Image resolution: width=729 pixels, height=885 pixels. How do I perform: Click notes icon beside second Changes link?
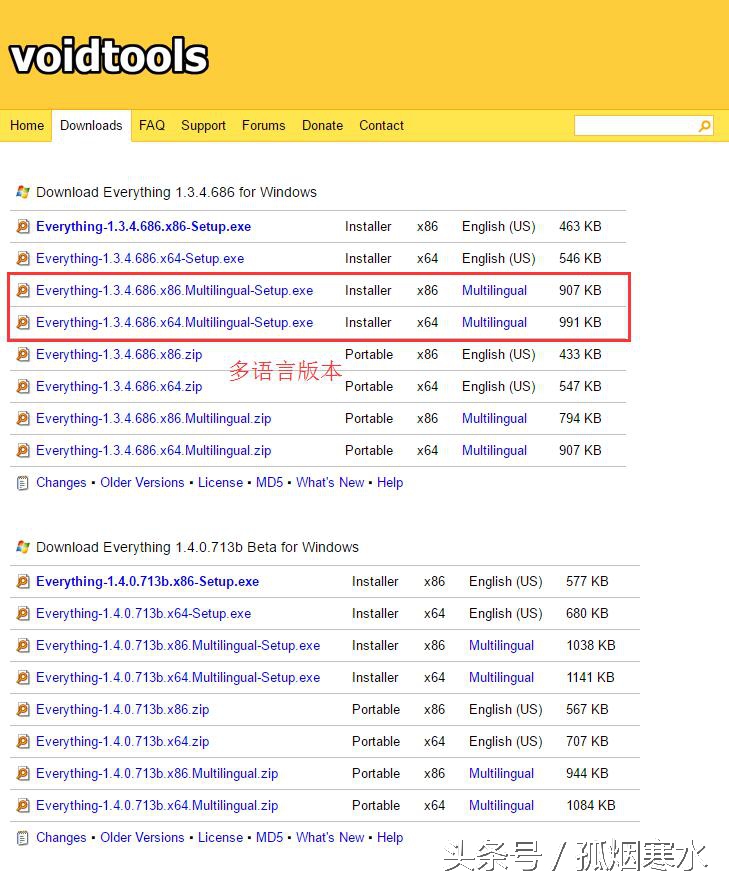point(23,838)
